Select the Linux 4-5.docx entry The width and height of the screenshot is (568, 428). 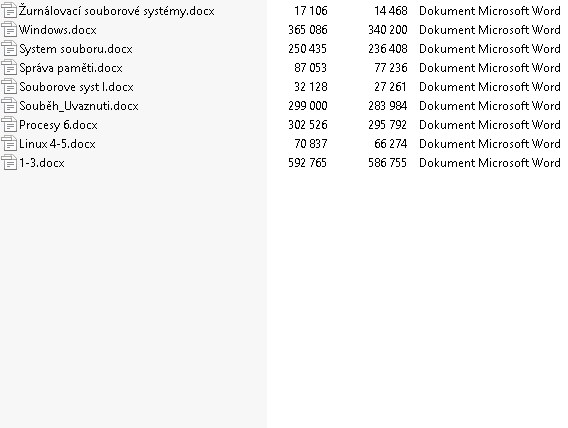point(57,144)
